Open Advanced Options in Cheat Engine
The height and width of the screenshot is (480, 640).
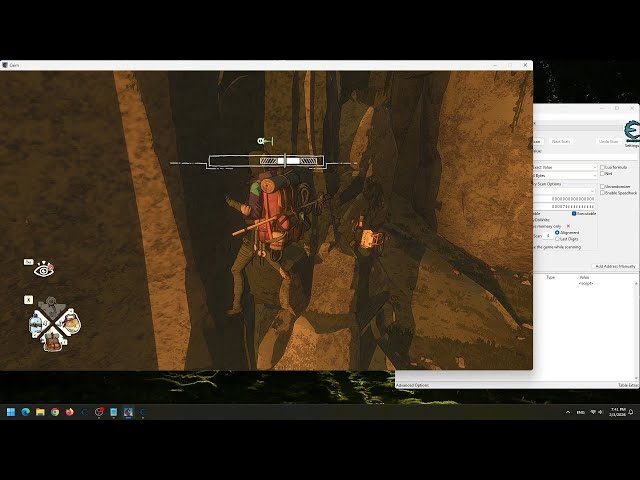pos(412,385)
